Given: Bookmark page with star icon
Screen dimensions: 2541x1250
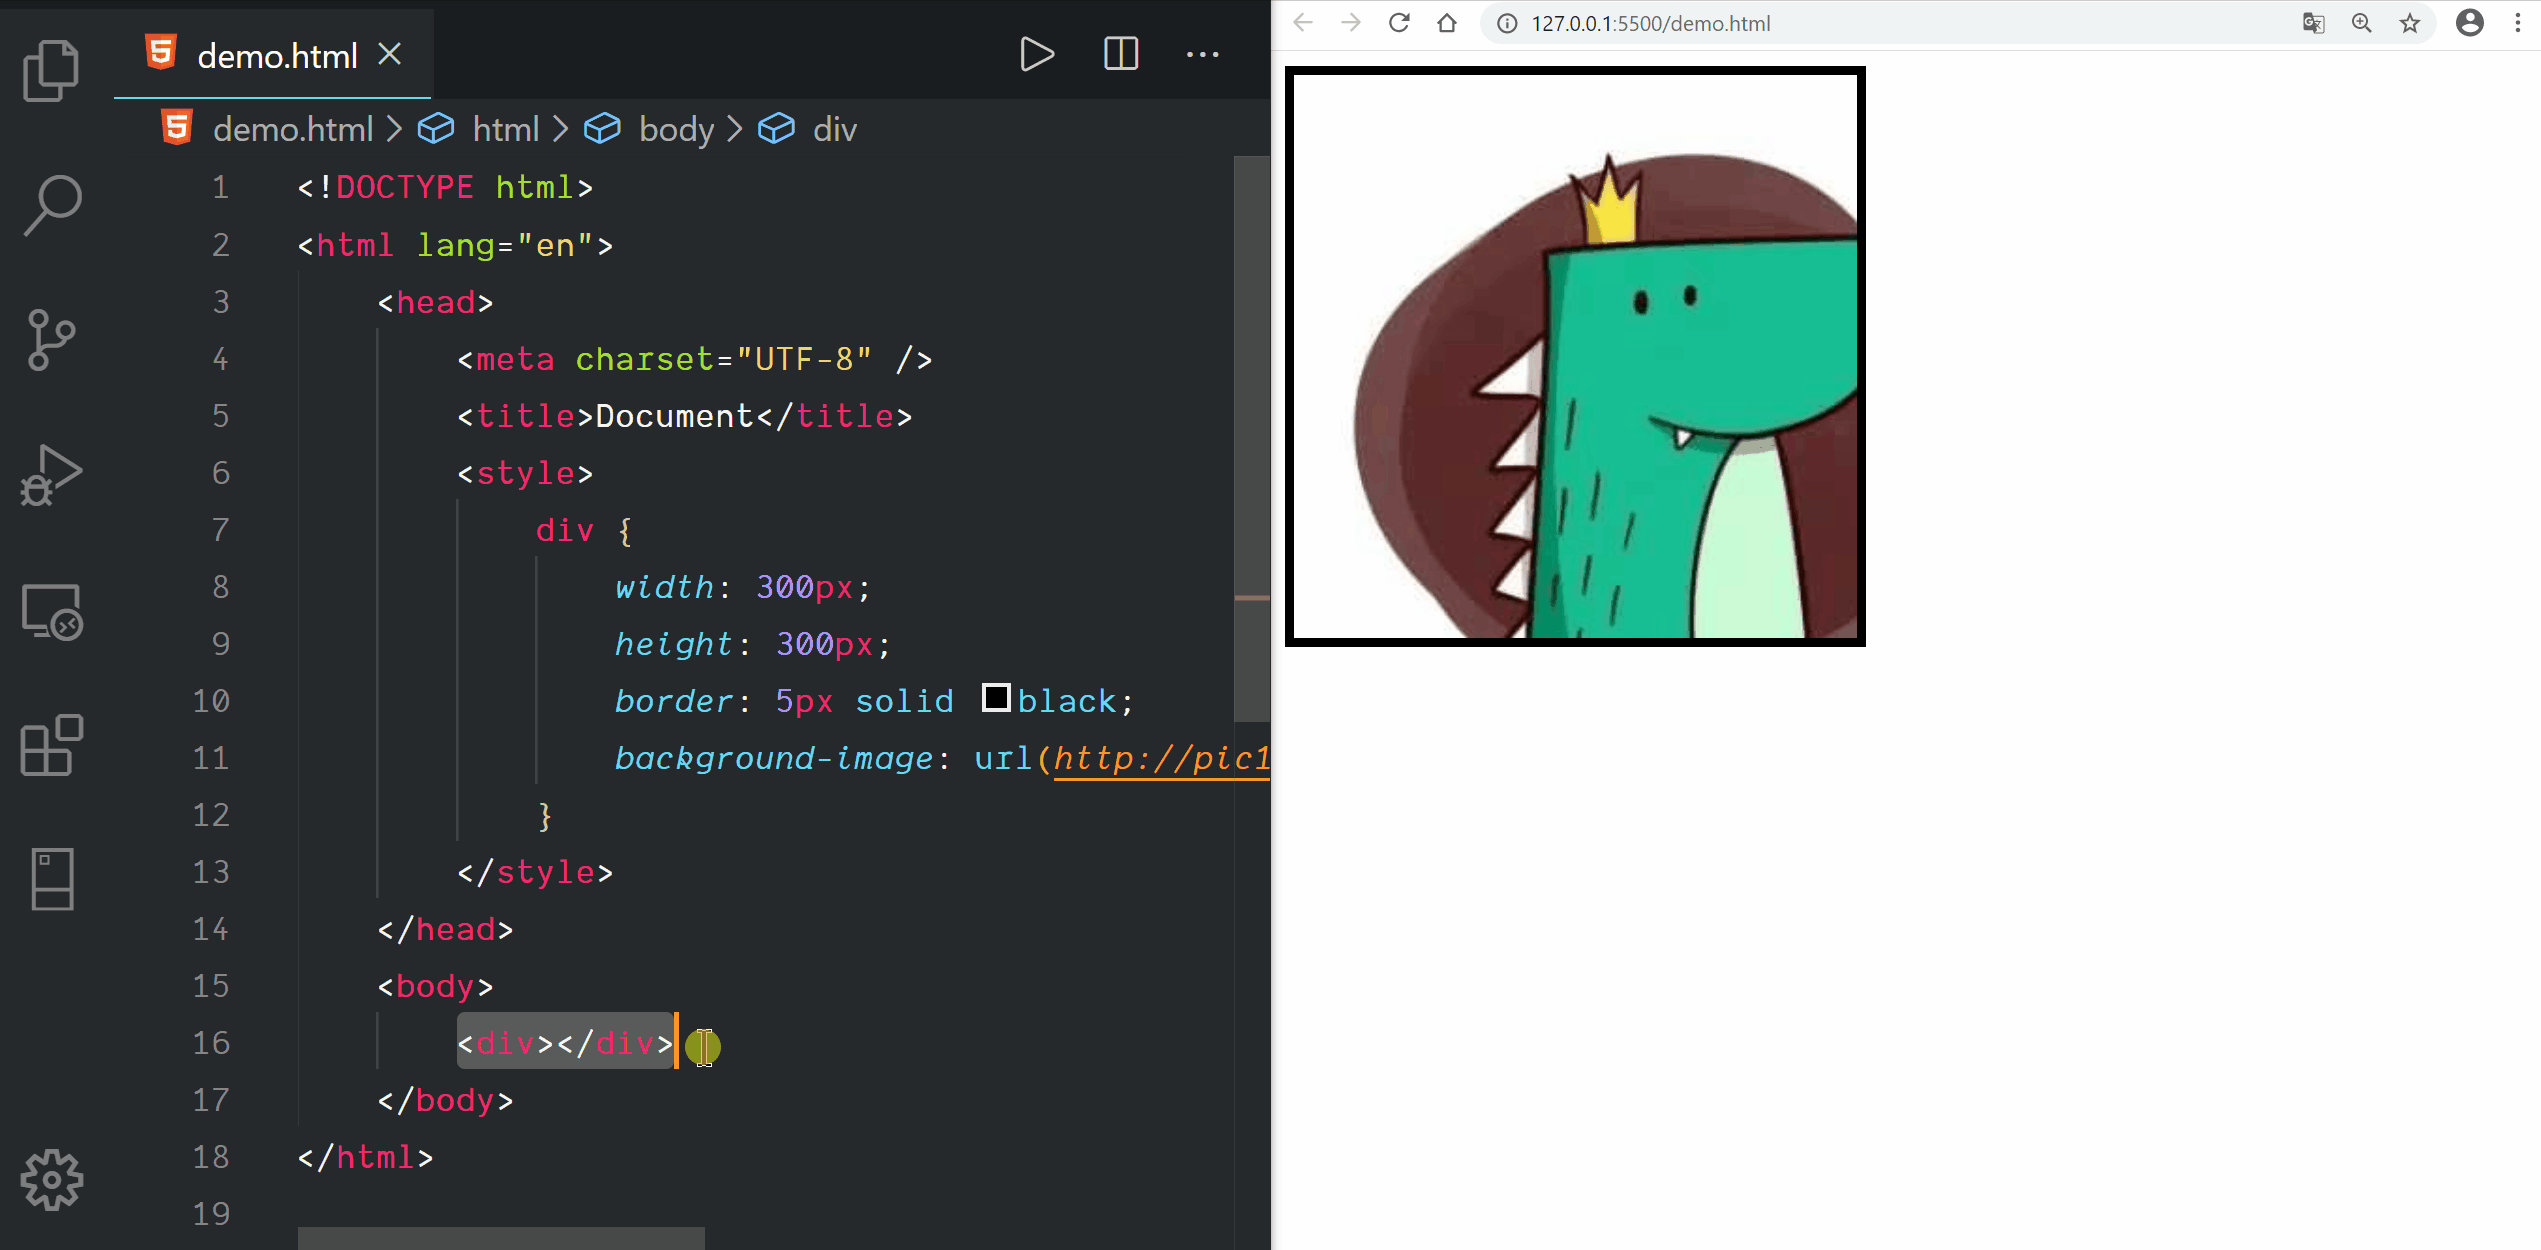Looking at the screenshot, I should click(x=2410, y=23).
